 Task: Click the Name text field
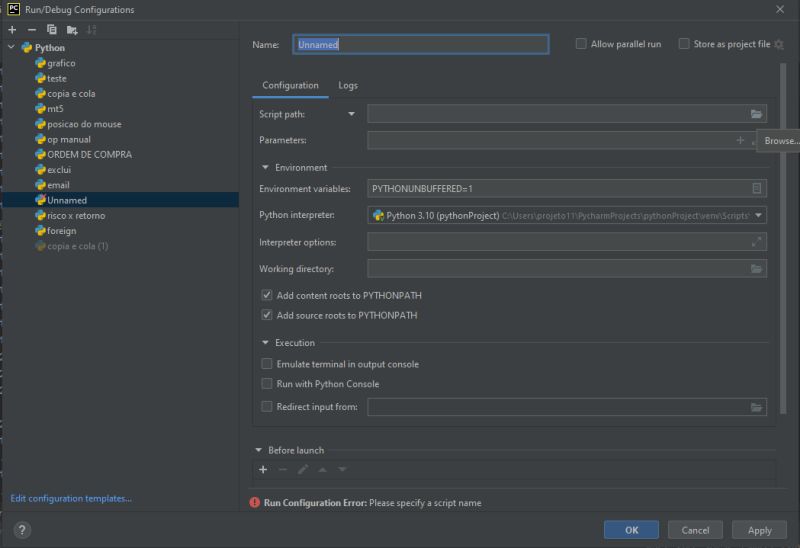421,44
